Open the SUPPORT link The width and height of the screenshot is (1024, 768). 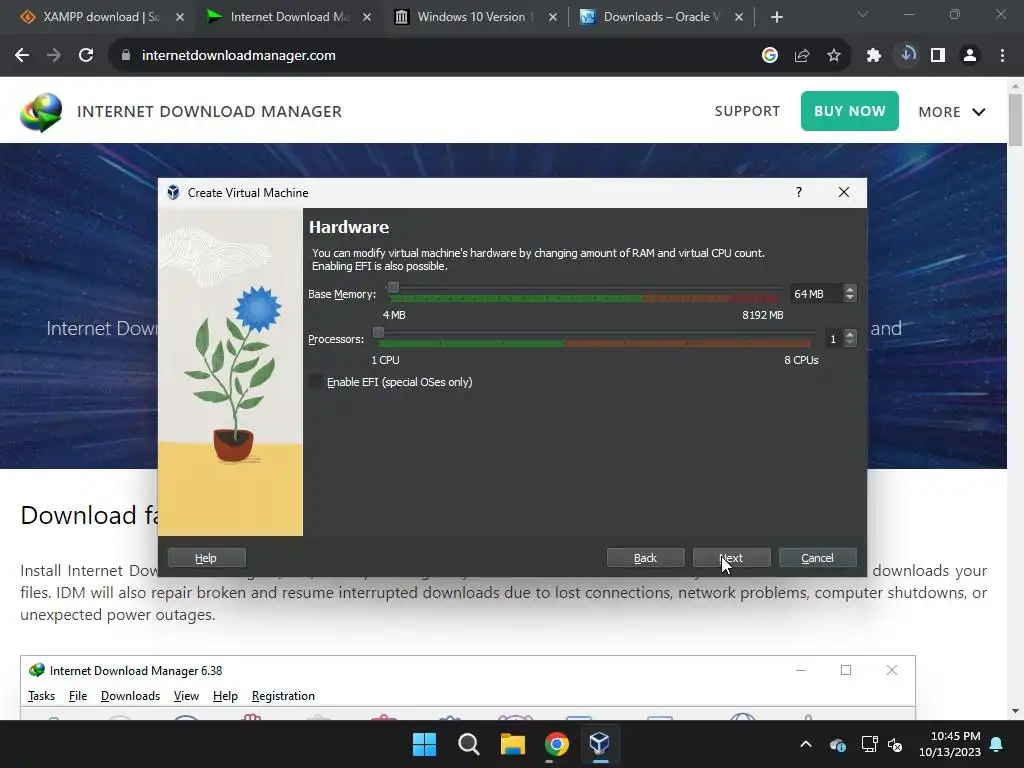[x=747, y=111]
